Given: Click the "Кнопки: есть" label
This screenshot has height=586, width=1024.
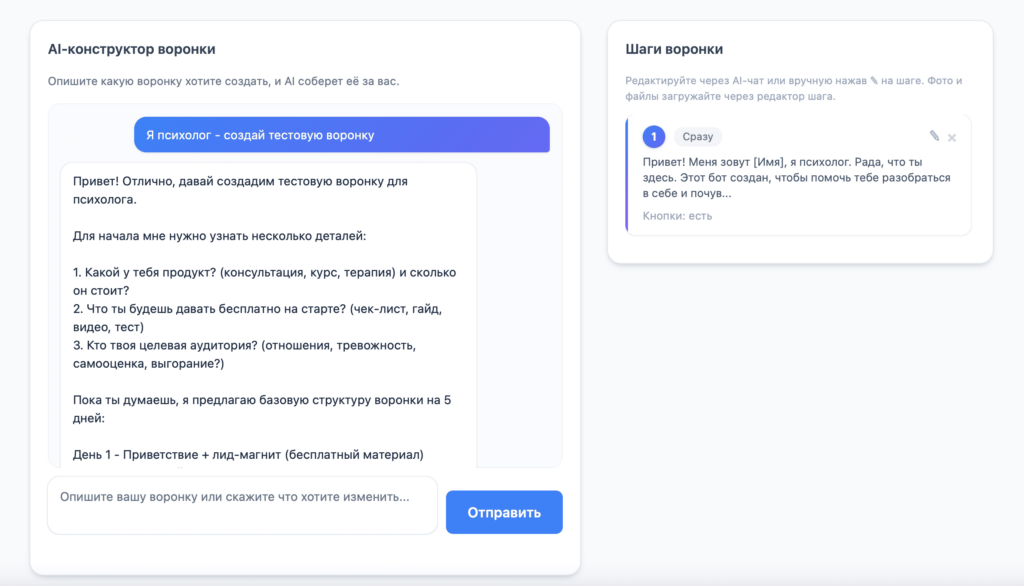Looking at the screenshot, I should tap(677, 216).
